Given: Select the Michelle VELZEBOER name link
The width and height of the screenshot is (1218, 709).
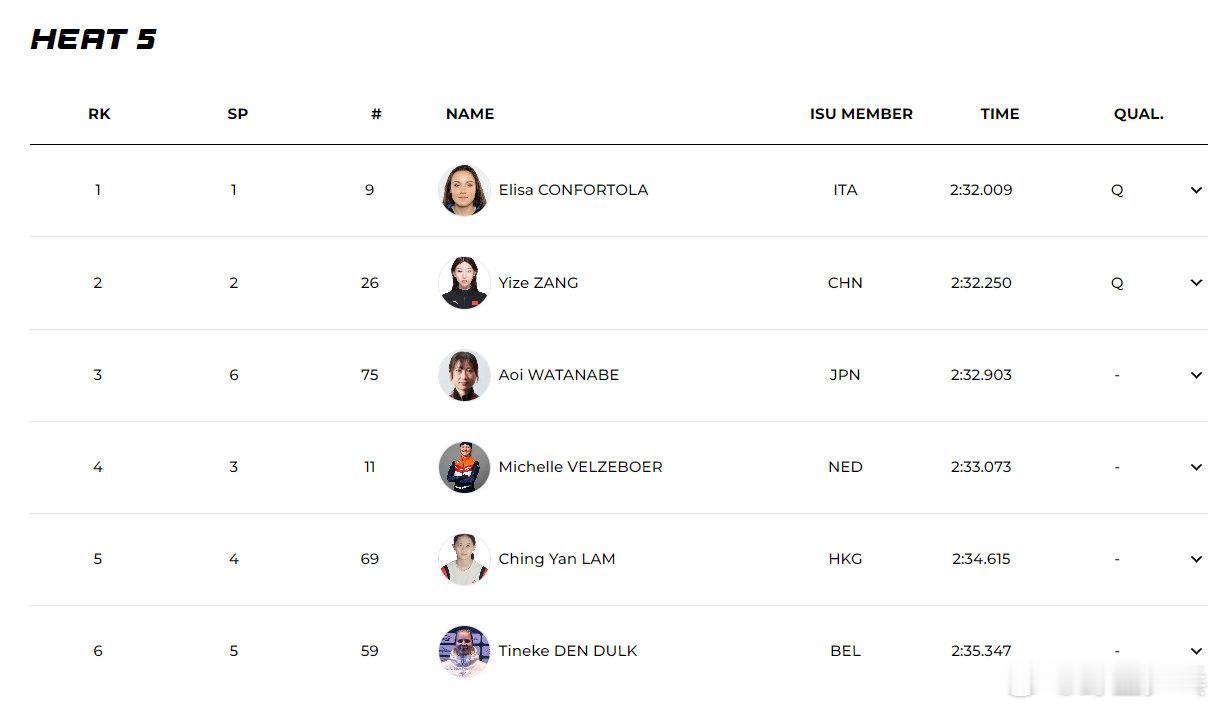Looking at the screenshot, I should [580, 467].
